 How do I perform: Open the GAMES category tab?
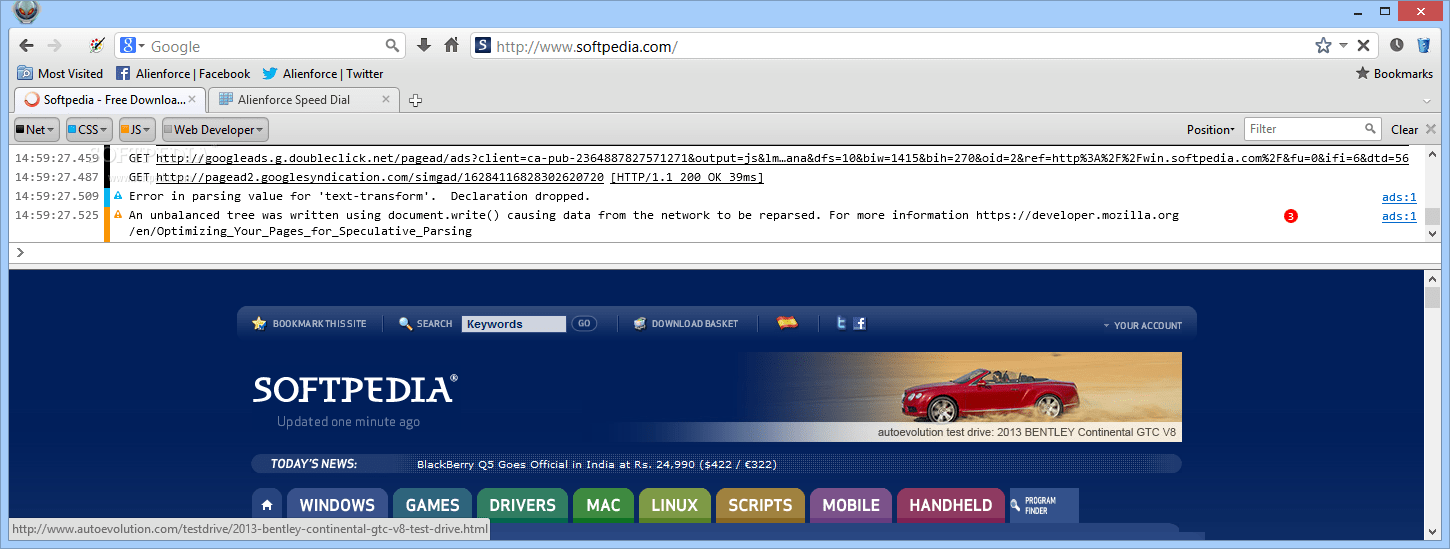(x=433, y=505)
